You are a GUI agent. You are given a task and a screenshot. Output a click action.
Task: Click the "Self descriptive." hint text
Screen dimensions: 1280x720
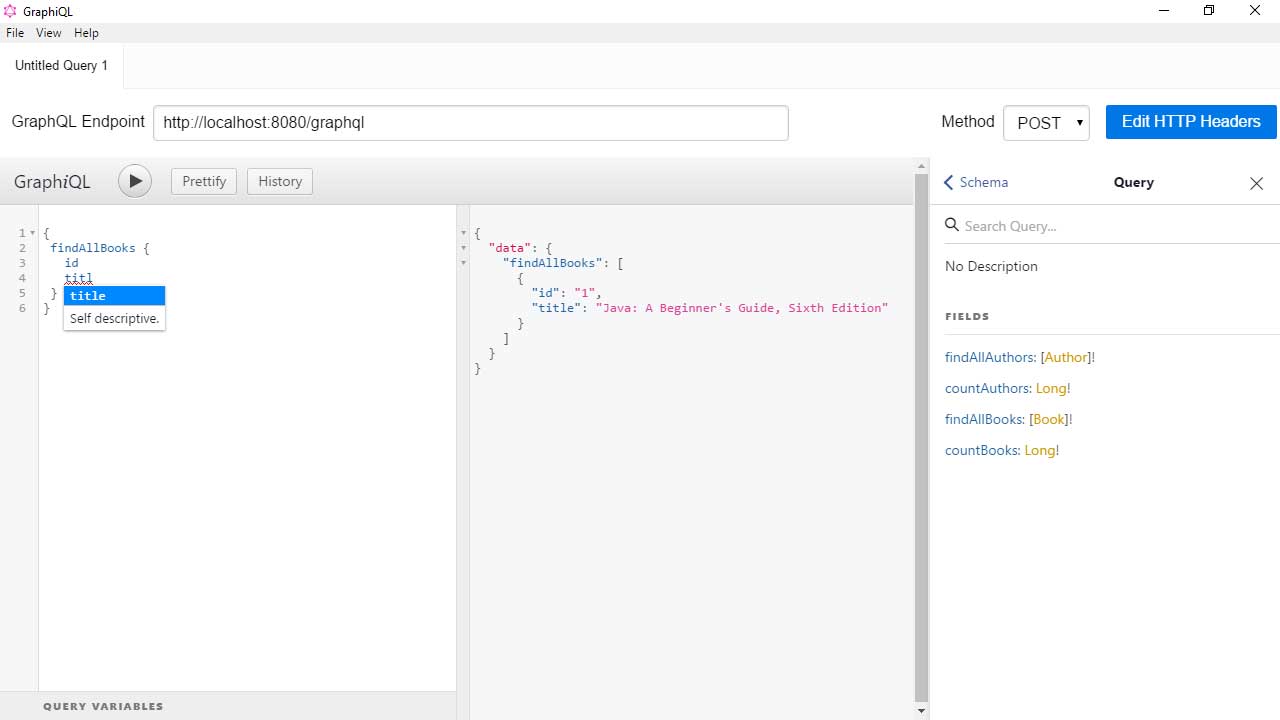(114, 318)
